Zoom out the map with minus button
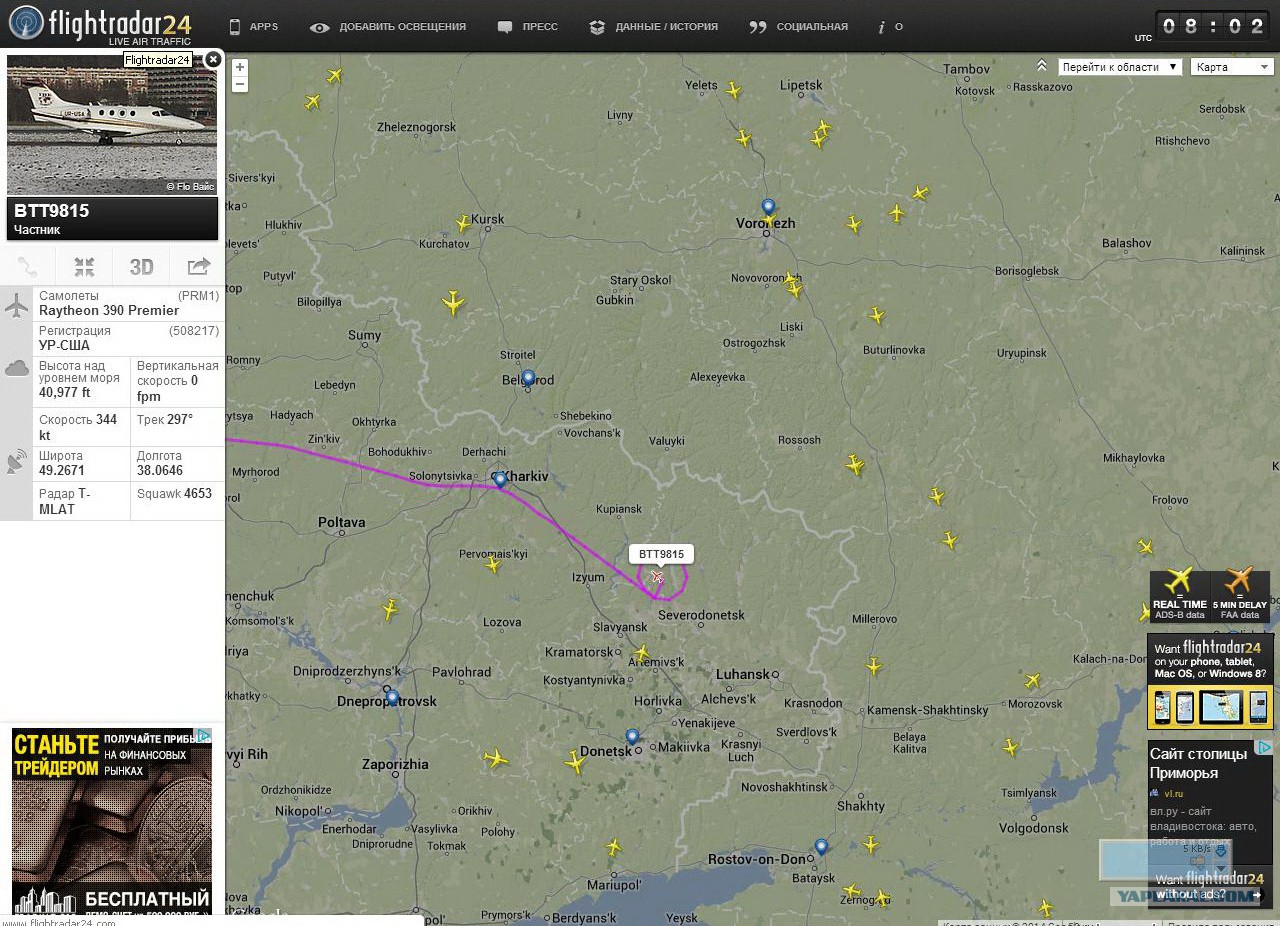The width and height of the screenshot is (1280, 926). (240, 84)
